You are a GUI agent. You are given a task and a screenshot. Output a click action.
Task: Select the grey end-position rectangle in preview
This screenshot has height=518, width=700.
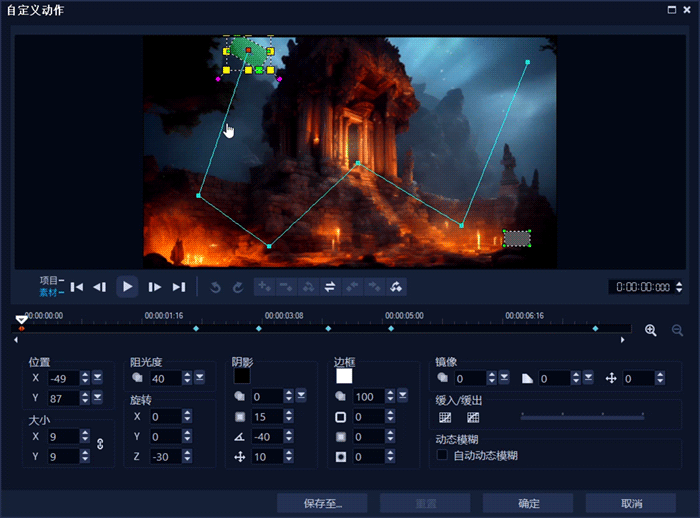tap(517, 238)
